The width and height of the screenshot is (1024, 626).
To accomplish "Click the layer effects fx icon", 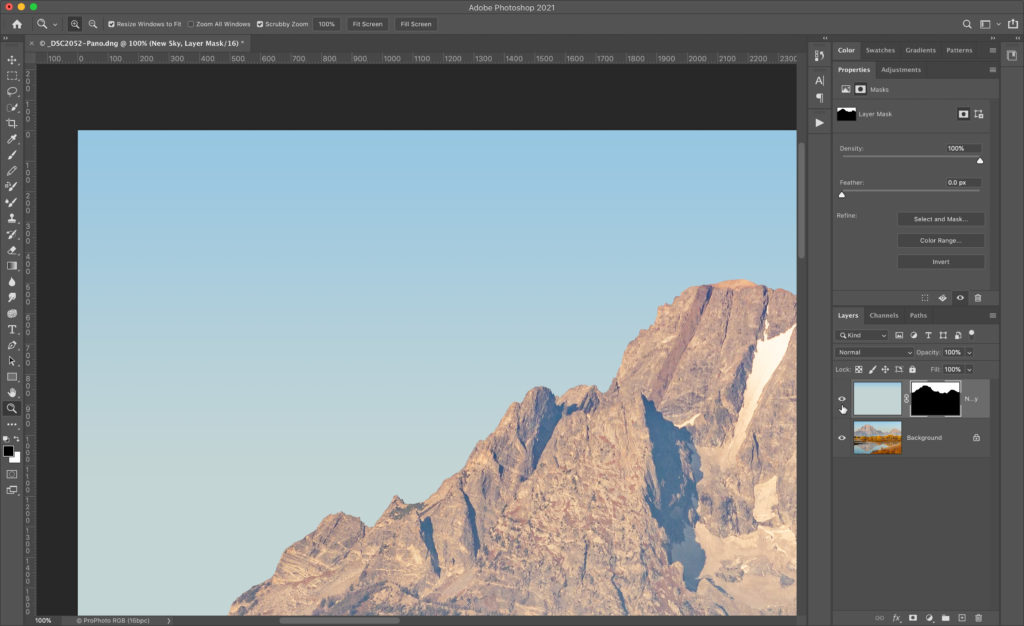I will 897,618.
